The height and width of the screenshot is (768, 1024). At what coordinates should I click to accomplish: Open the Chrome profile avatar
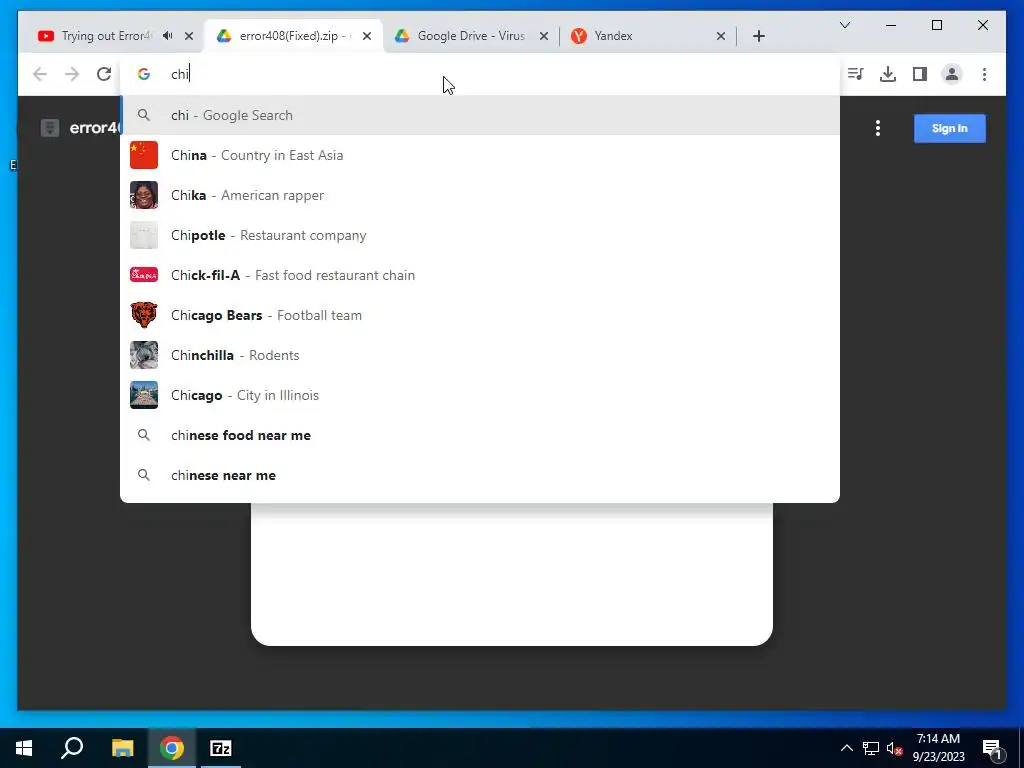pos(952,74)
